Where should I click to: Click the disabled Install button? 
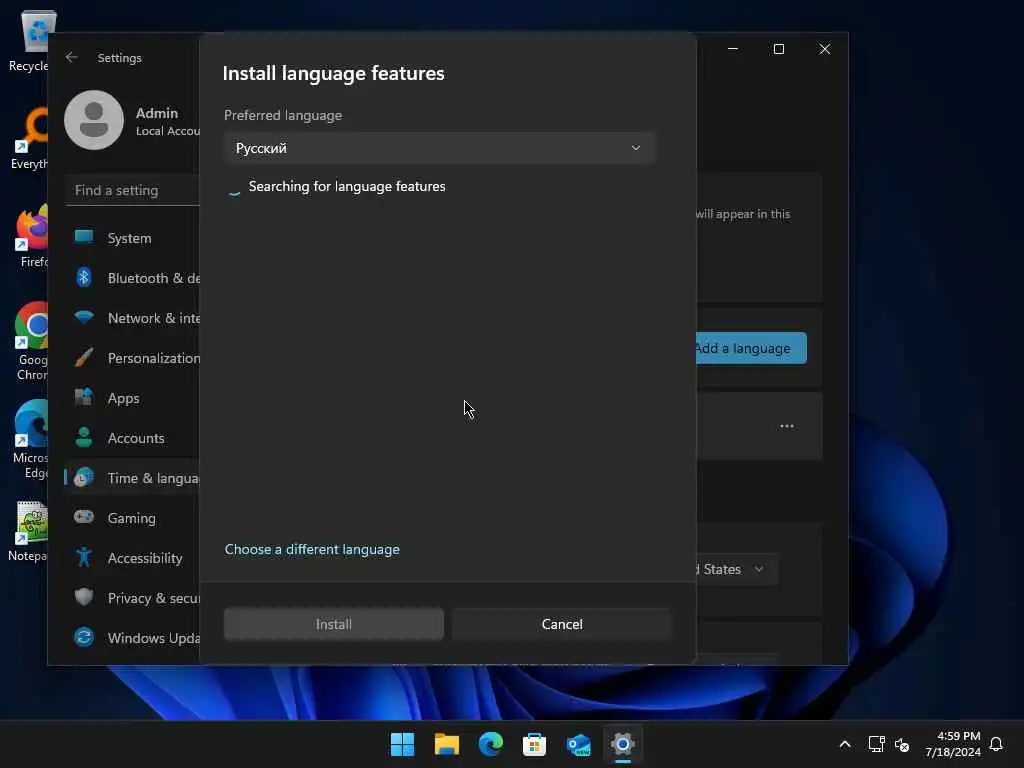(x=334, y=624)
